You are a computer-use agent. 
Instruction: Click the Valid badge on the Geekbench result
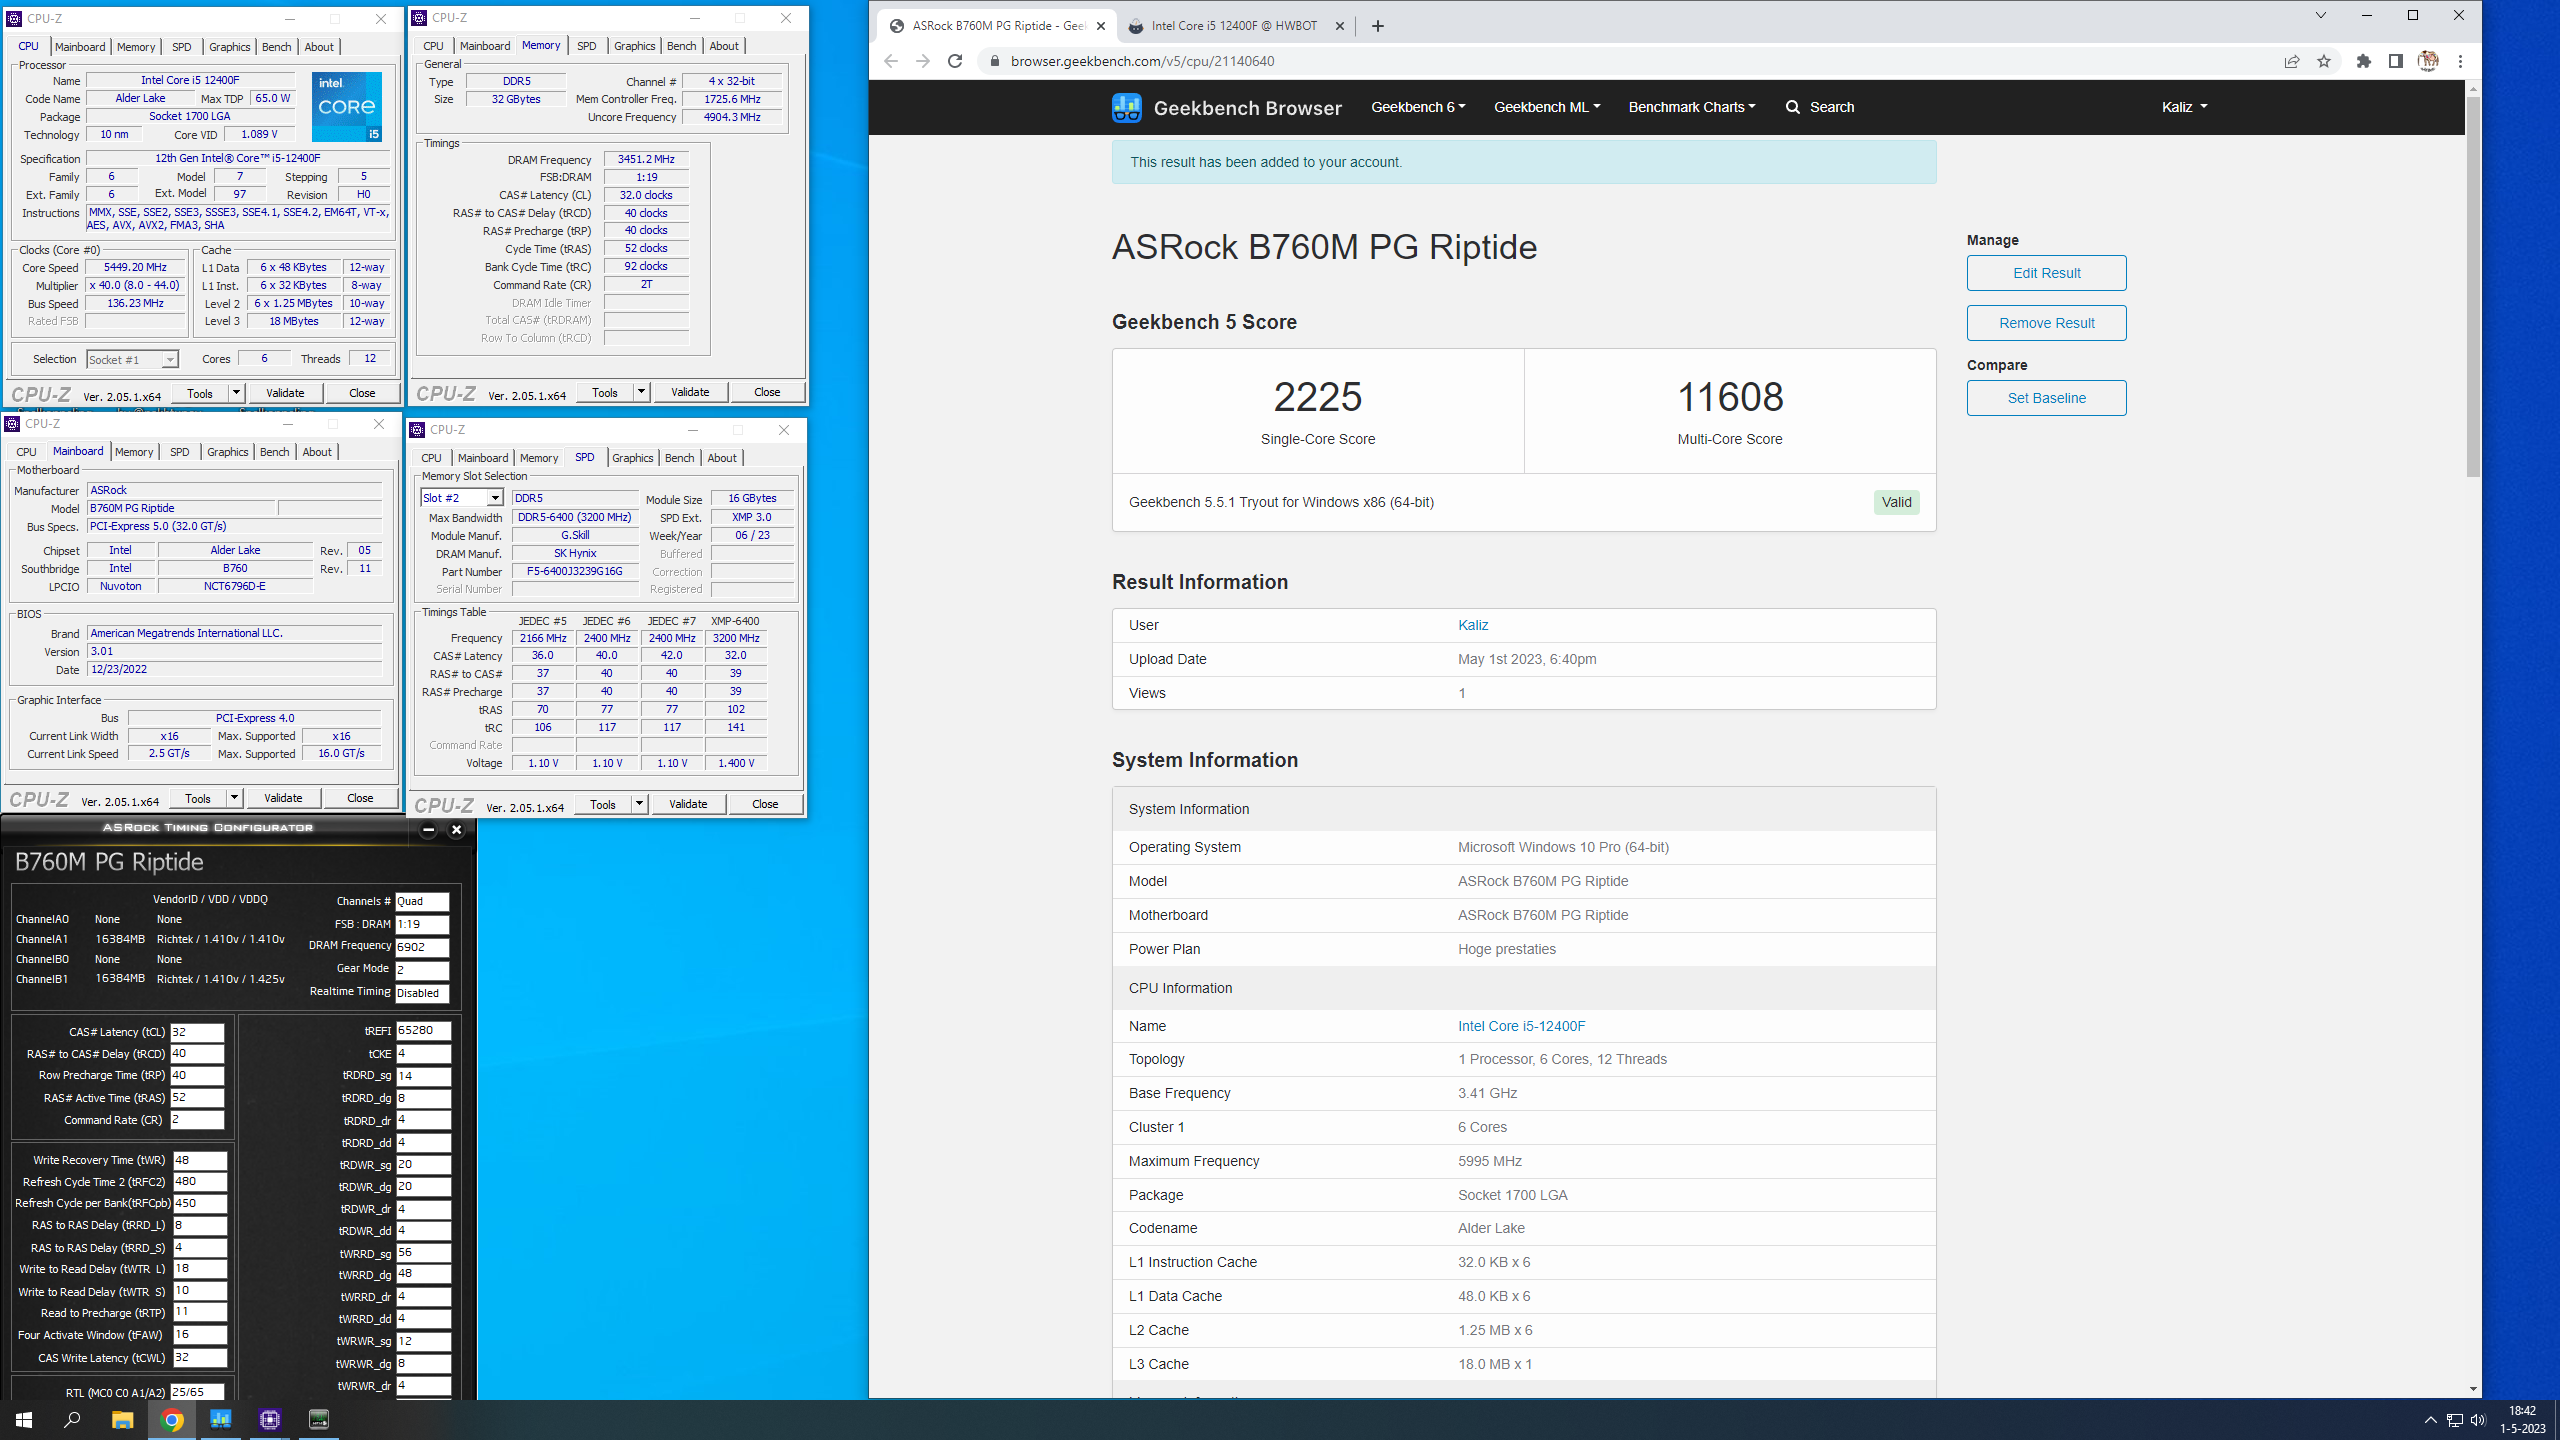click(1896, 502)
